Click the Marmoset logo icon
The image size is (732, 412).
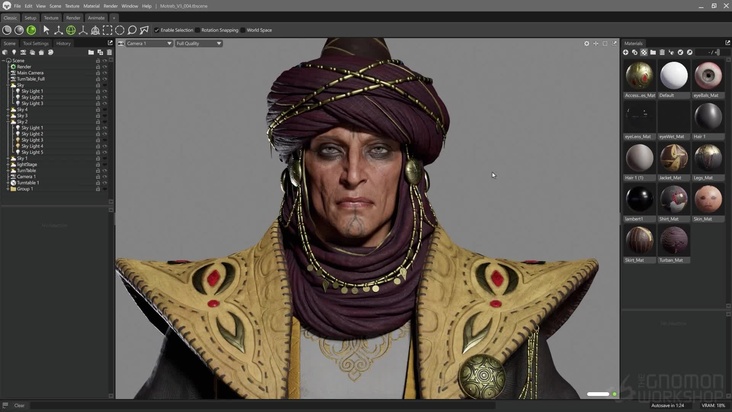[7, 6]
